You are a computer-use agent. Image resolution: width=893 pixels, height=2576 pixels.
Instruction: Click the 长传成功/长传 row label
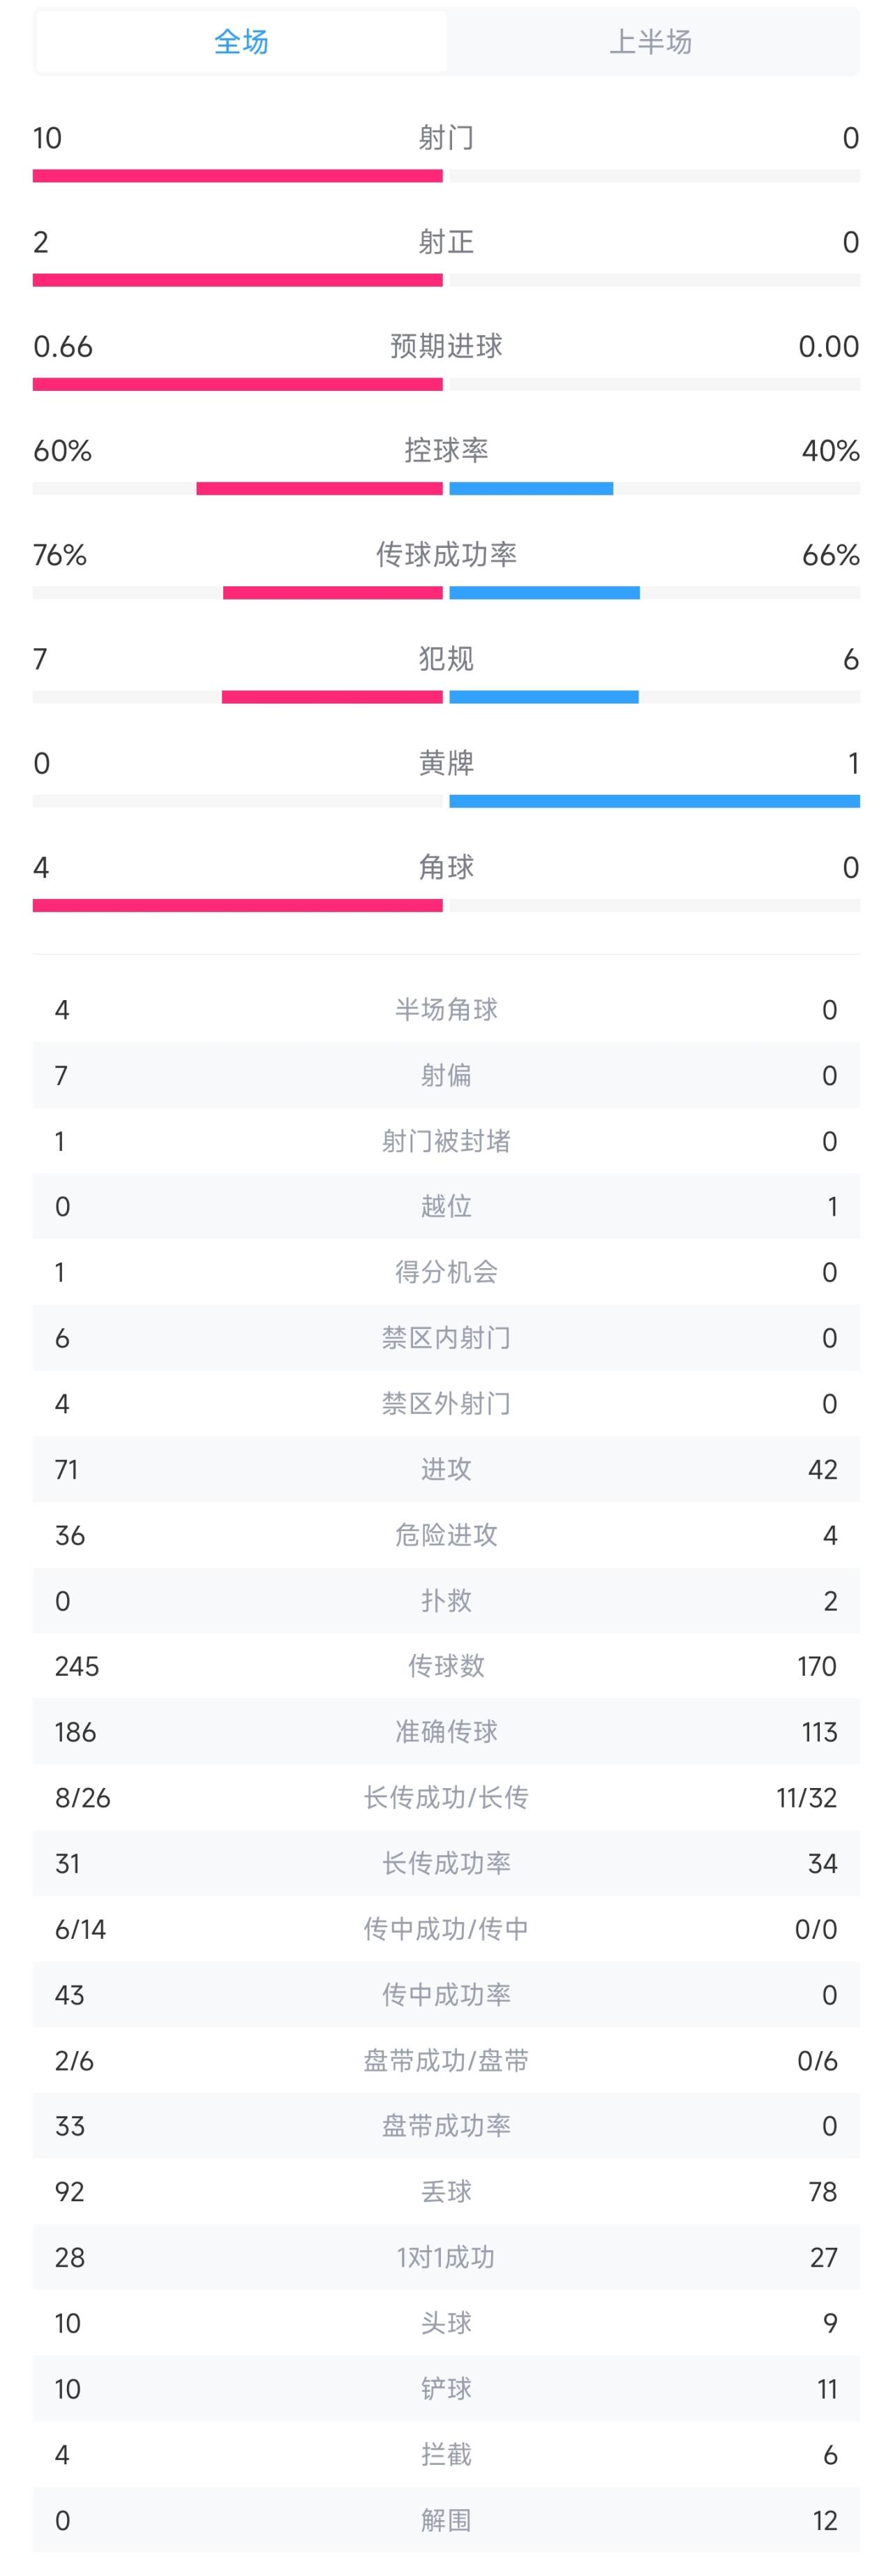point(446,1798)
